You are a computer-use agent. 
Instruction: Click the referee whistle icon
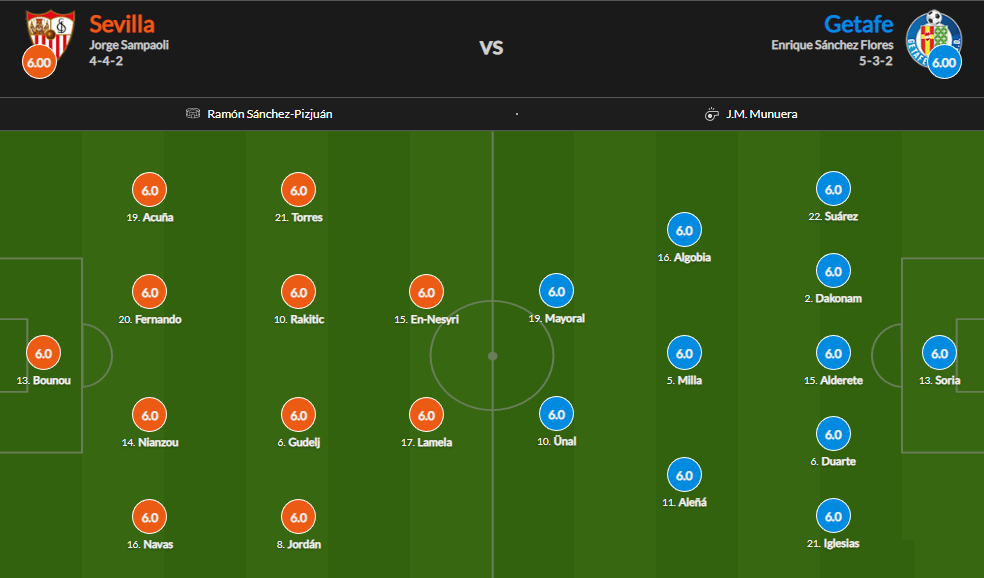point(711,114)
